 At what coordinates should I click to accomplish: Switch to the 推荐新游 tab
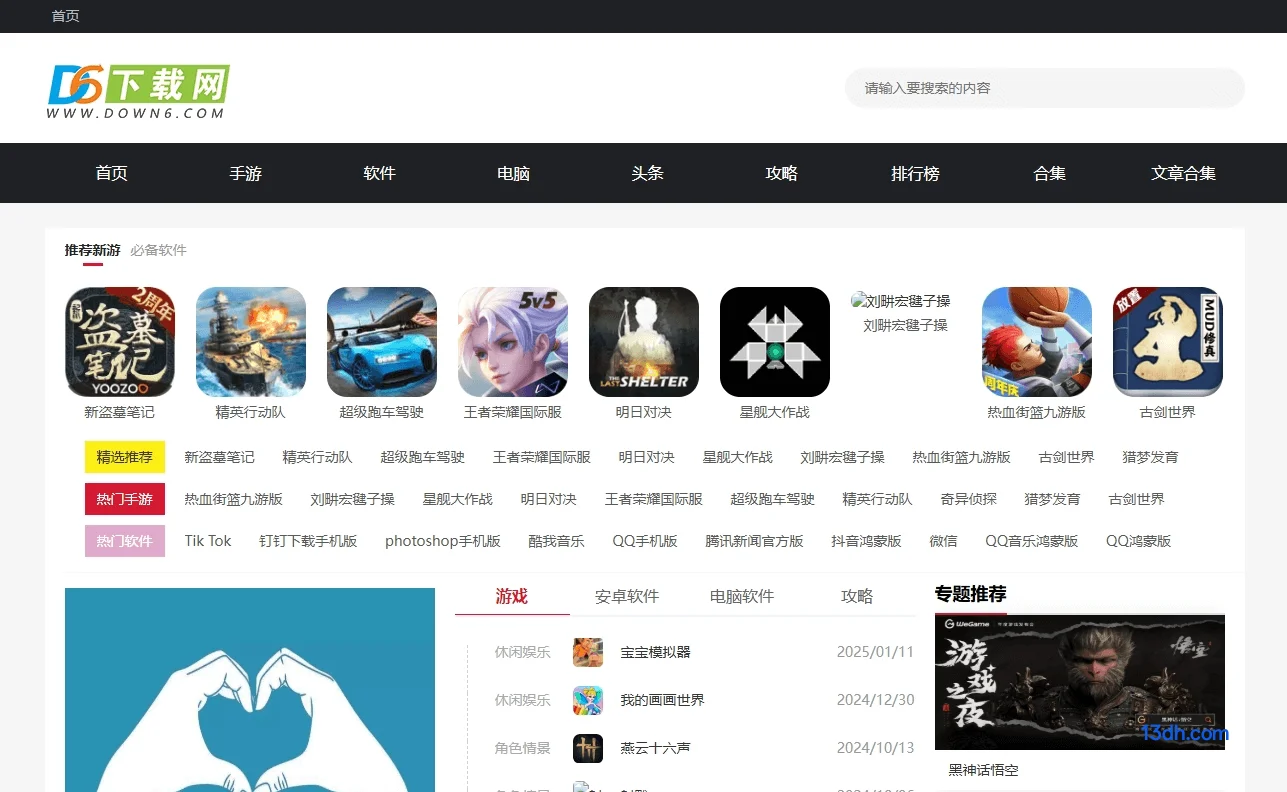coord(93,250)
